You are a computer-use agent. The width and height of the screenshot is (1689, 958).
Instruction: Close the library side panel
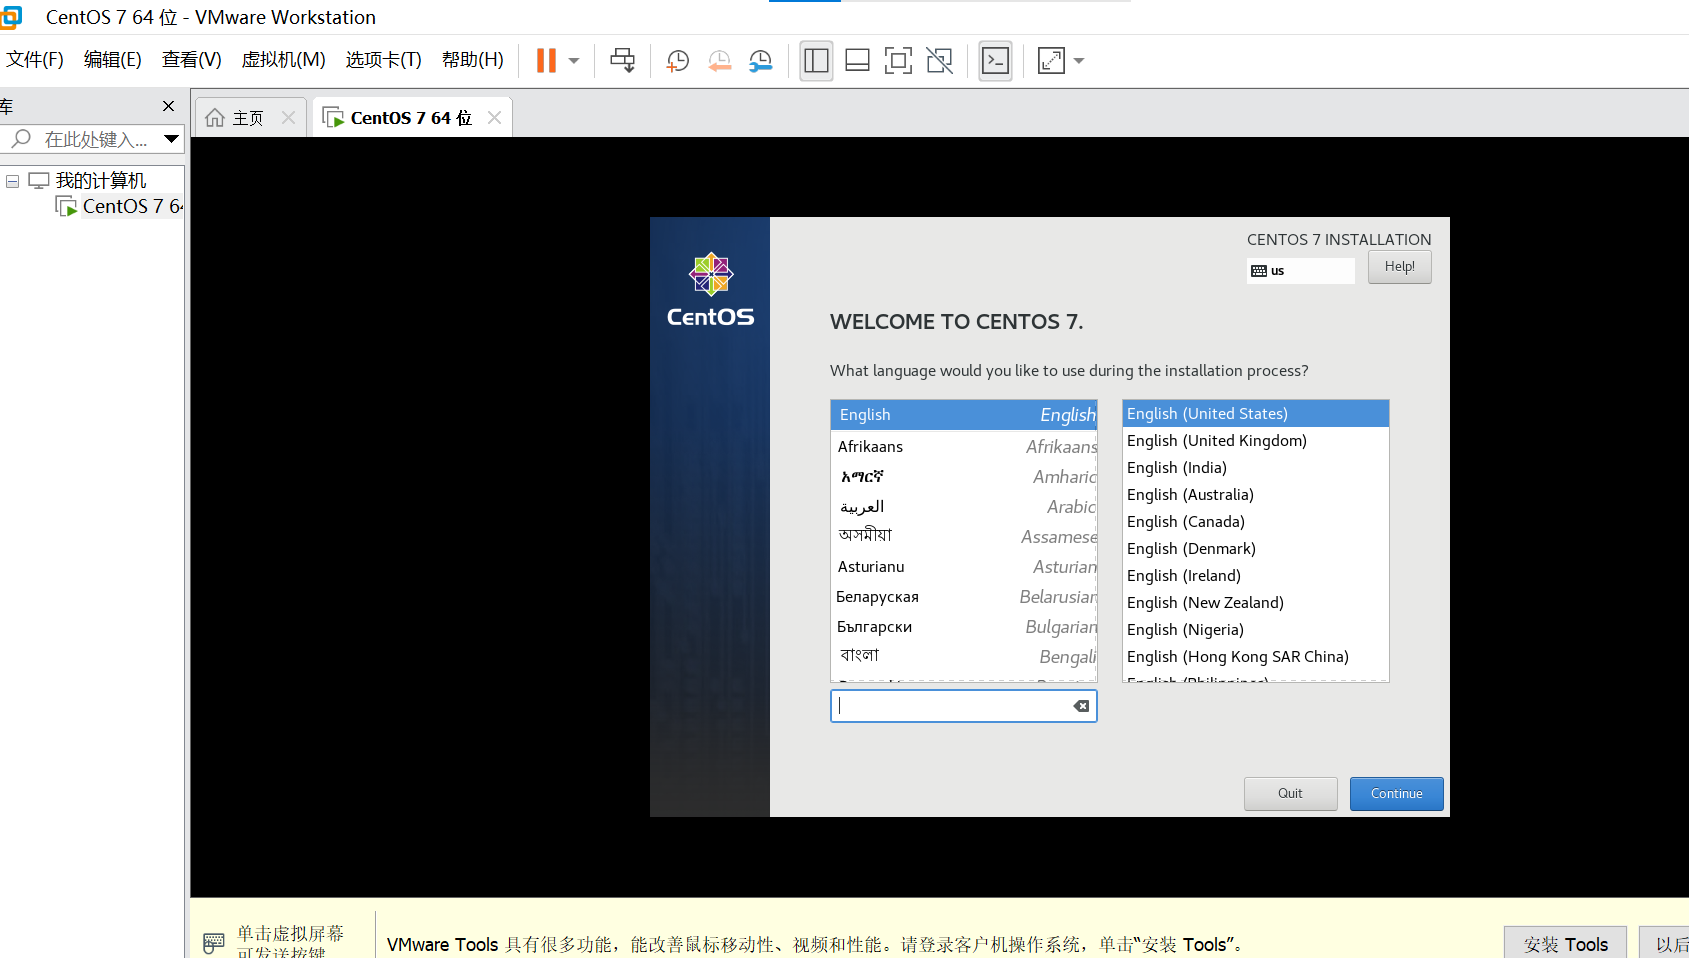(x=168, y=106)
